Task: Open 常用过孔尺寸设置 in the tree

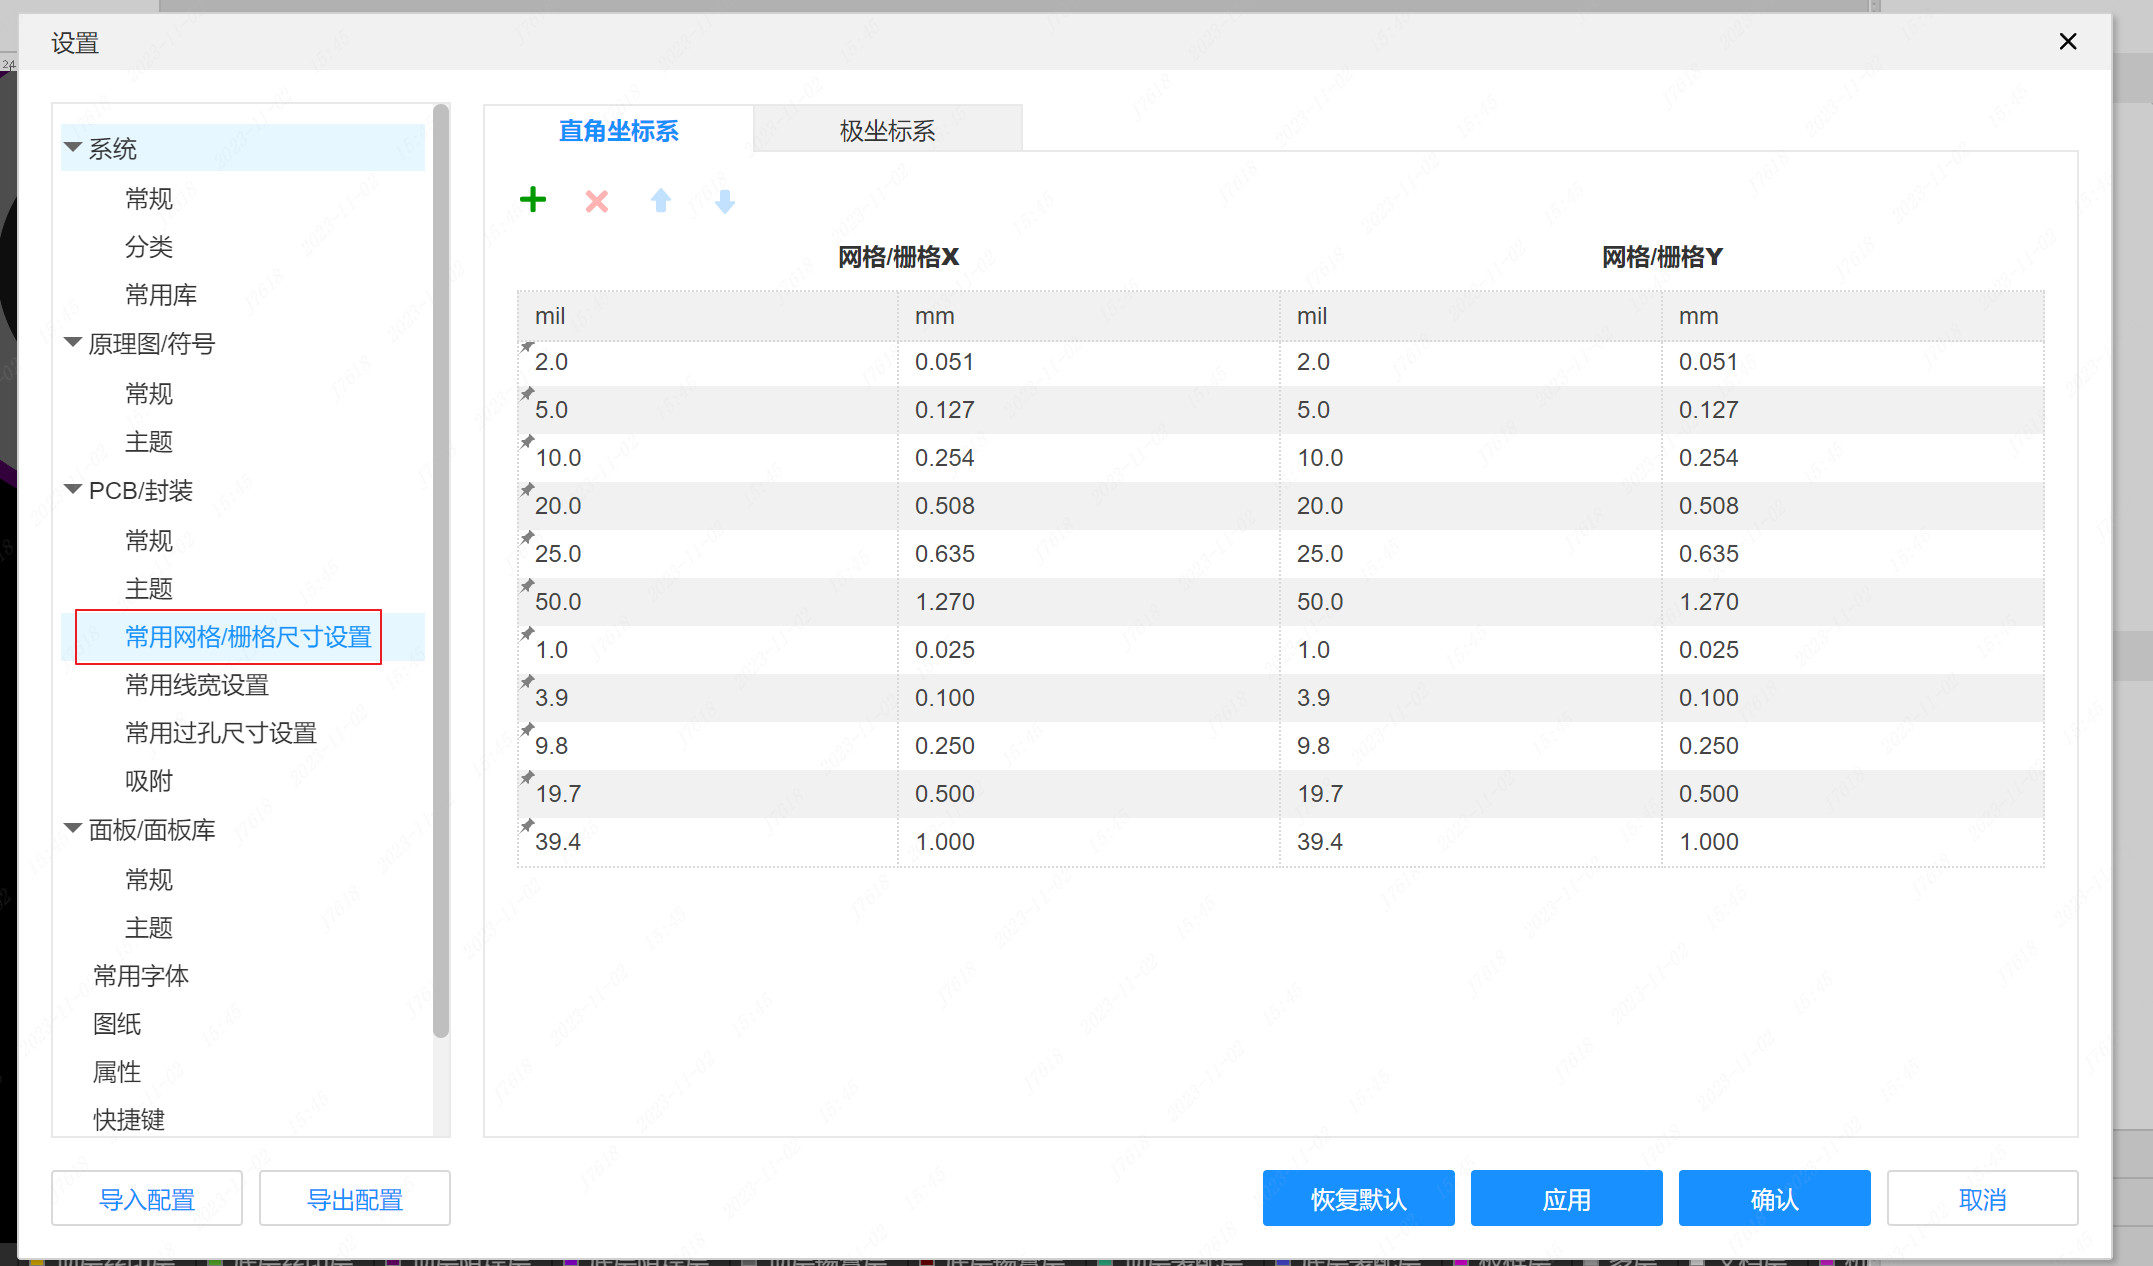Action: [221, 733]
